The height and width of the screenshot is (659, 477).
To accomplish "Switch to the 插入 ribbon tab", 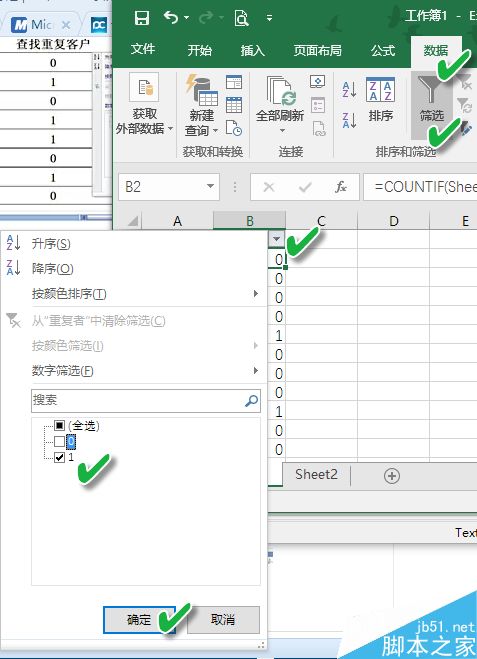I will [253, 50].
